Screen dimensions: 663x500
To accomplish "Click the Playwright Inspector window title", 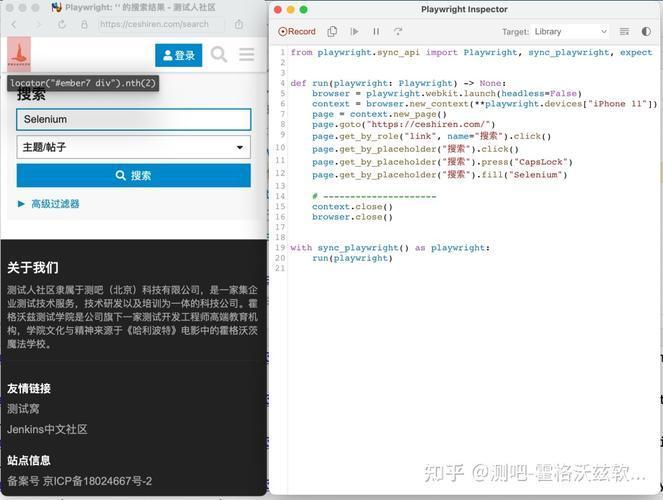I will [x=464, y=9].
